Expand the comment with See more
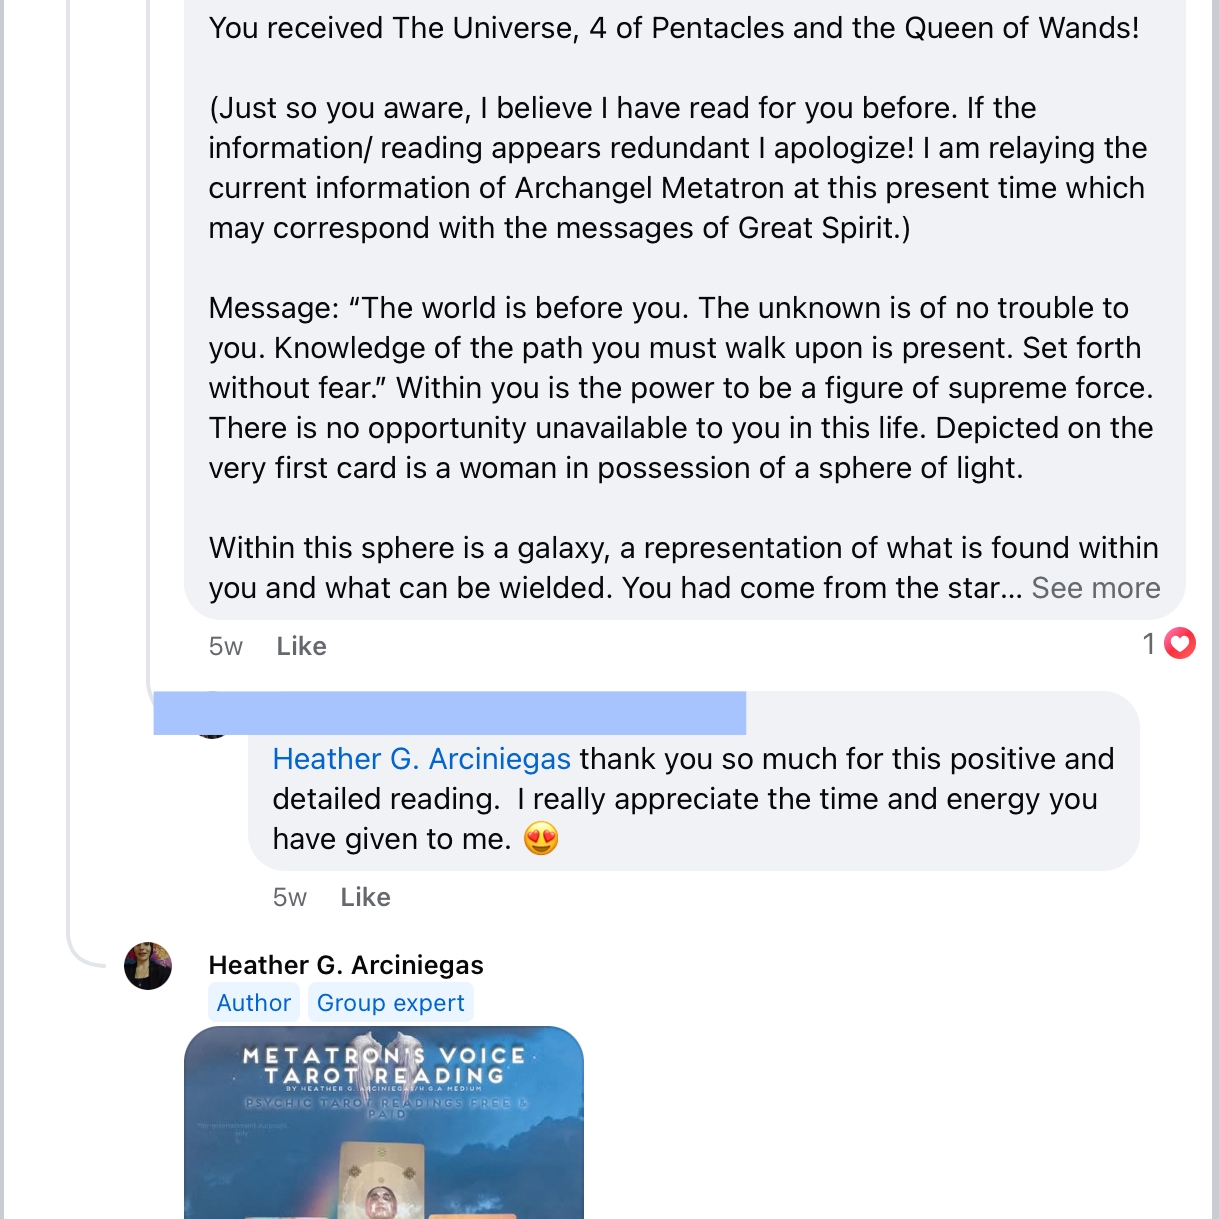Image resolution: width=1219 pixels, height=1219 pixels. (x=1095, y=588)
